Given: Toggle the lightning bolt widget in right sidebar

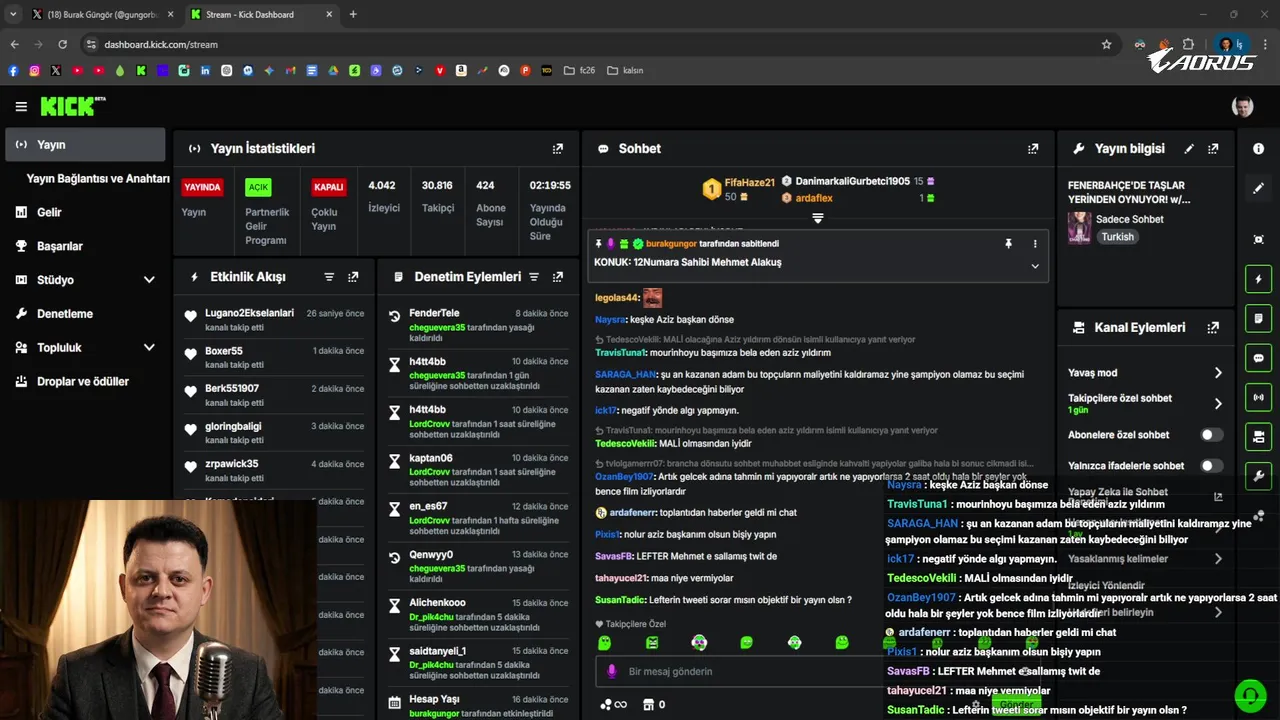Looking at the screenshot, I should (x=1258, y=279).
